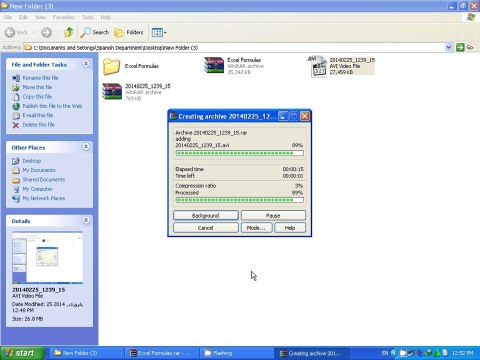Select the Excel Formulas WinRAR archive icon

pyautogui.click(x=214, y=65)
